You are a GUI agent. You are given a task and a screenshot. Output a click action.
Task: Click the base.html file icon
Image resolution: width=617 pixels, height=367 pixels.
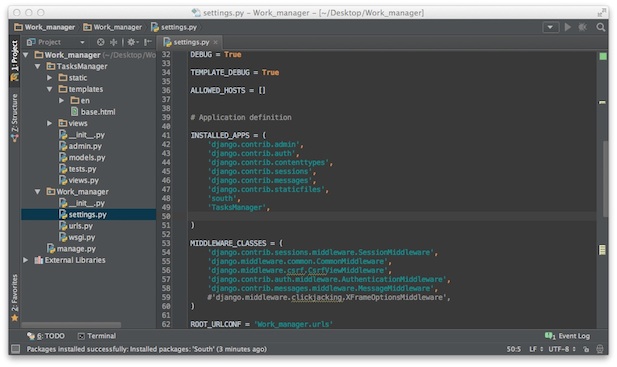click(x=74, y=112)
